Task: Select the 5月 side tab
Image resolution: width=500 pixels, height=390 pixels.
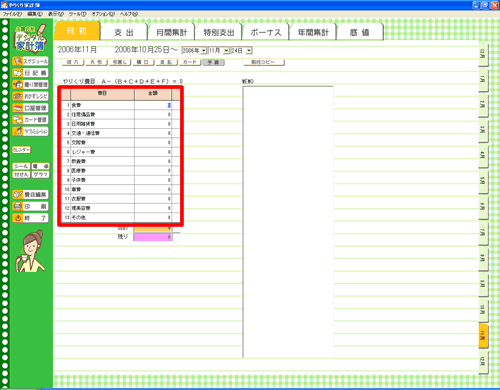Action: [x=483, y=181]
